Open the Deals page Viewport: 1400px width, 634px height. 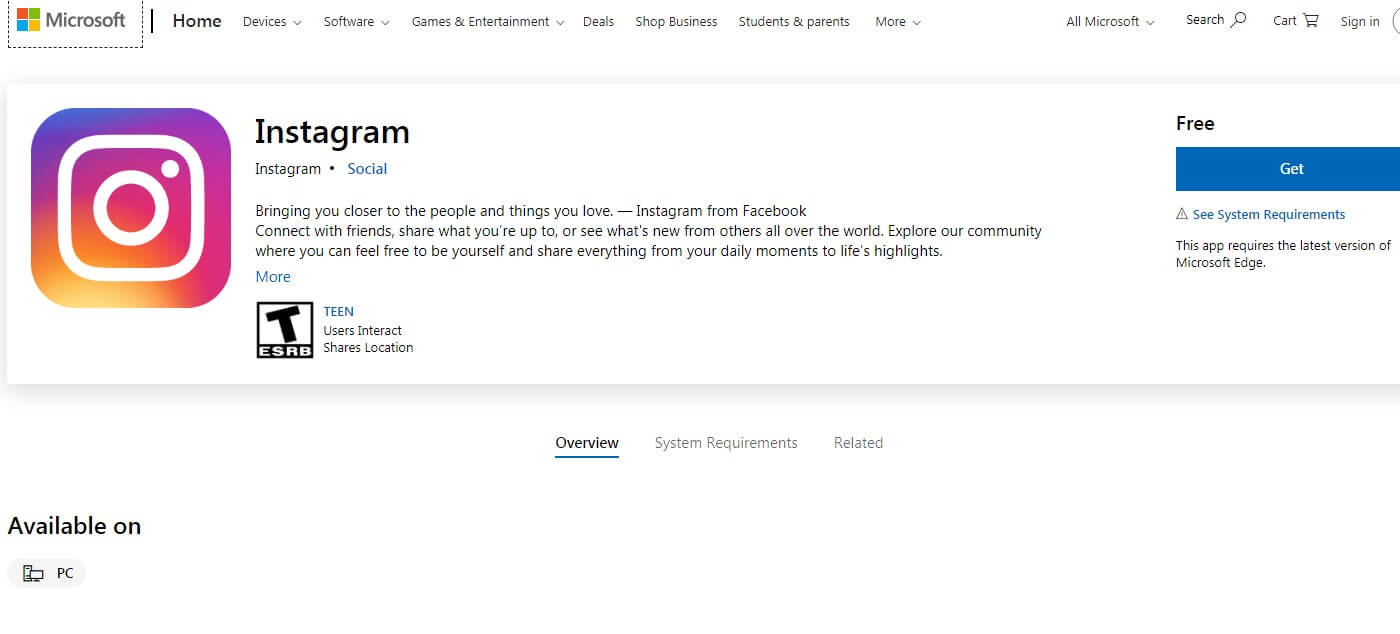point(598,21)
